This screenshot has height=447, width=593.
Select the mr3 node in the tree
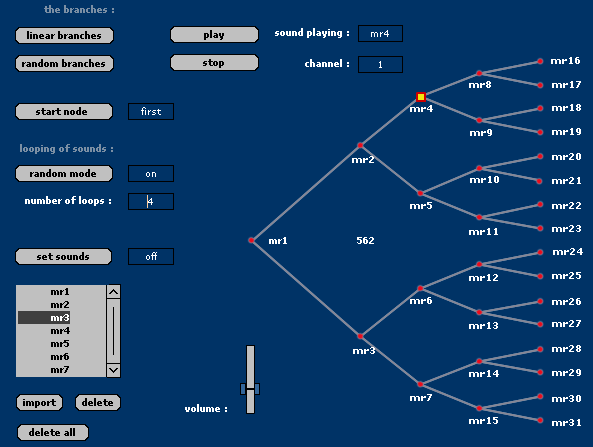pos(360,336)
